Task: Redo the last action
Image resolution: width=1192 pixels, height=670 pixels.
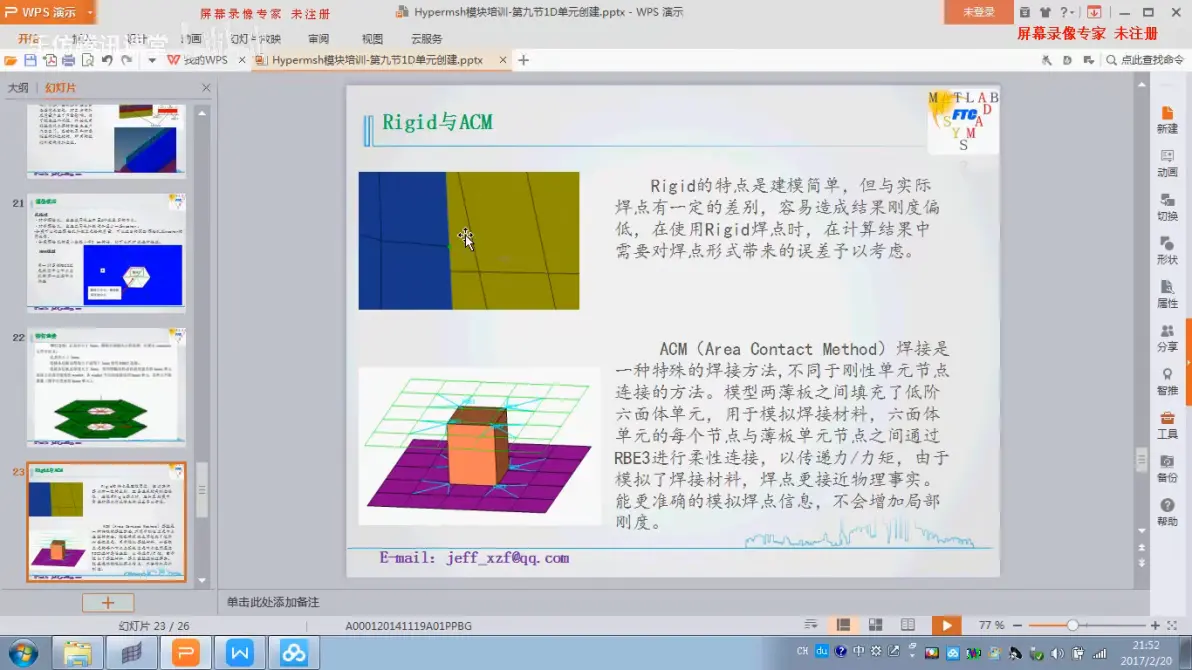Action: 127,60
